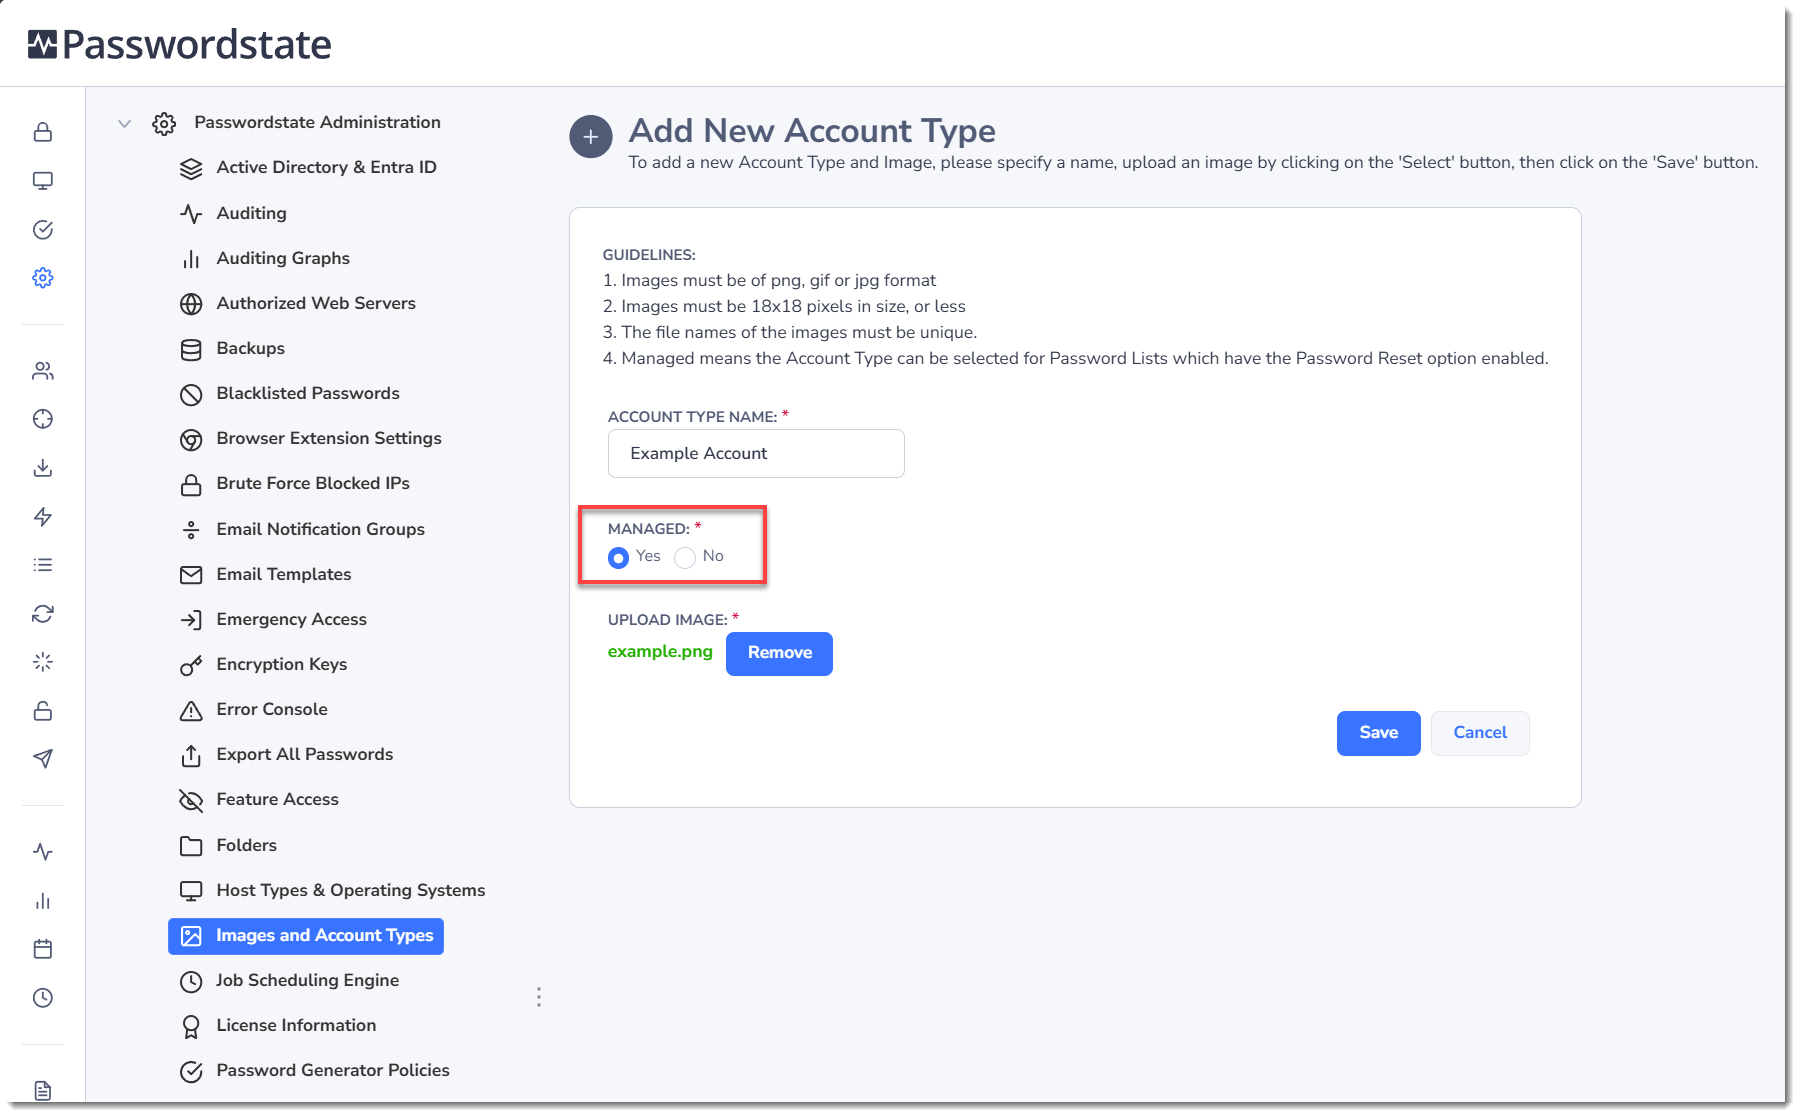Click the example.png file name
Image resolution: width=1800 pixels, height=1117 pixels.
click(x=660, y=651)
